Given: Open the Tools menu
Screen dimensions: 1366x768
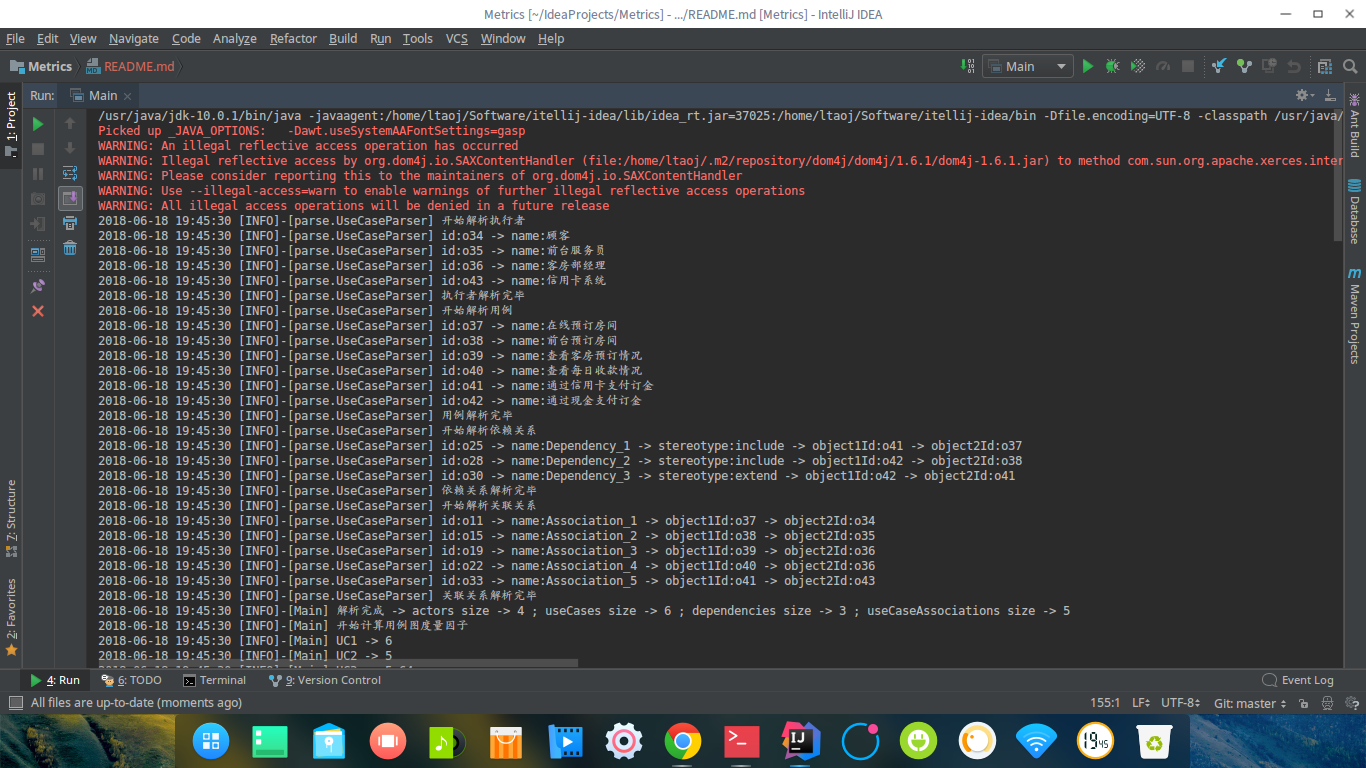Looking at the screenshot, I should pyautogui.click(x=418, y=38).
